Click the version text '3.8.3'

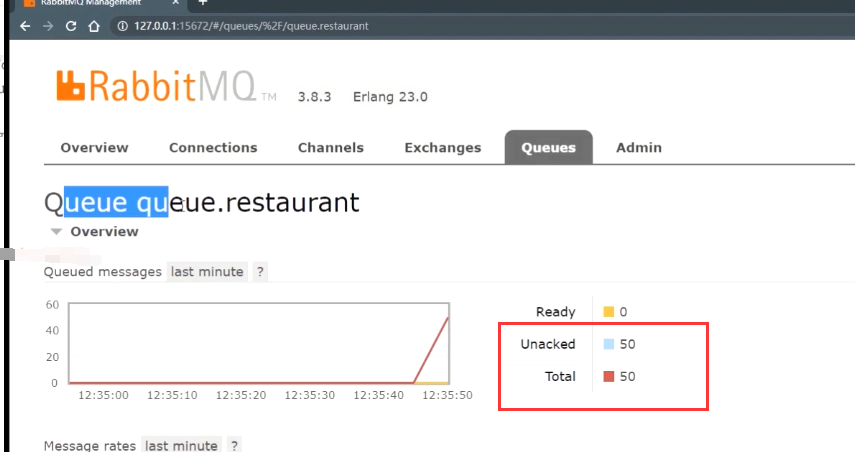pos(314,97)
